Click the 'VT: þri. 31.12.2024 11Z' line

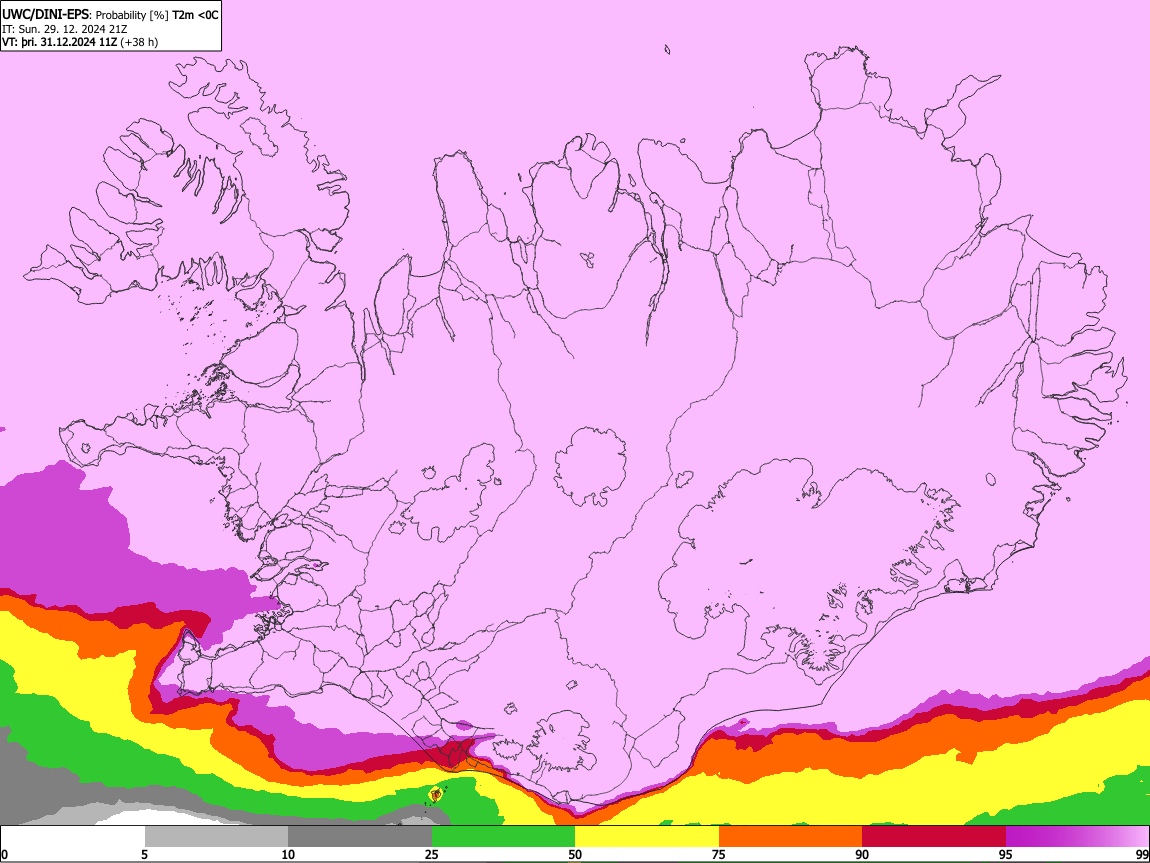(59, 42)
